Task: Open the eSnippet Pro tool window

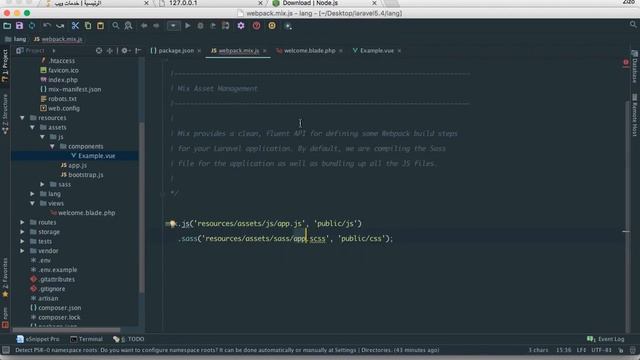Action: tap(38, 339)
